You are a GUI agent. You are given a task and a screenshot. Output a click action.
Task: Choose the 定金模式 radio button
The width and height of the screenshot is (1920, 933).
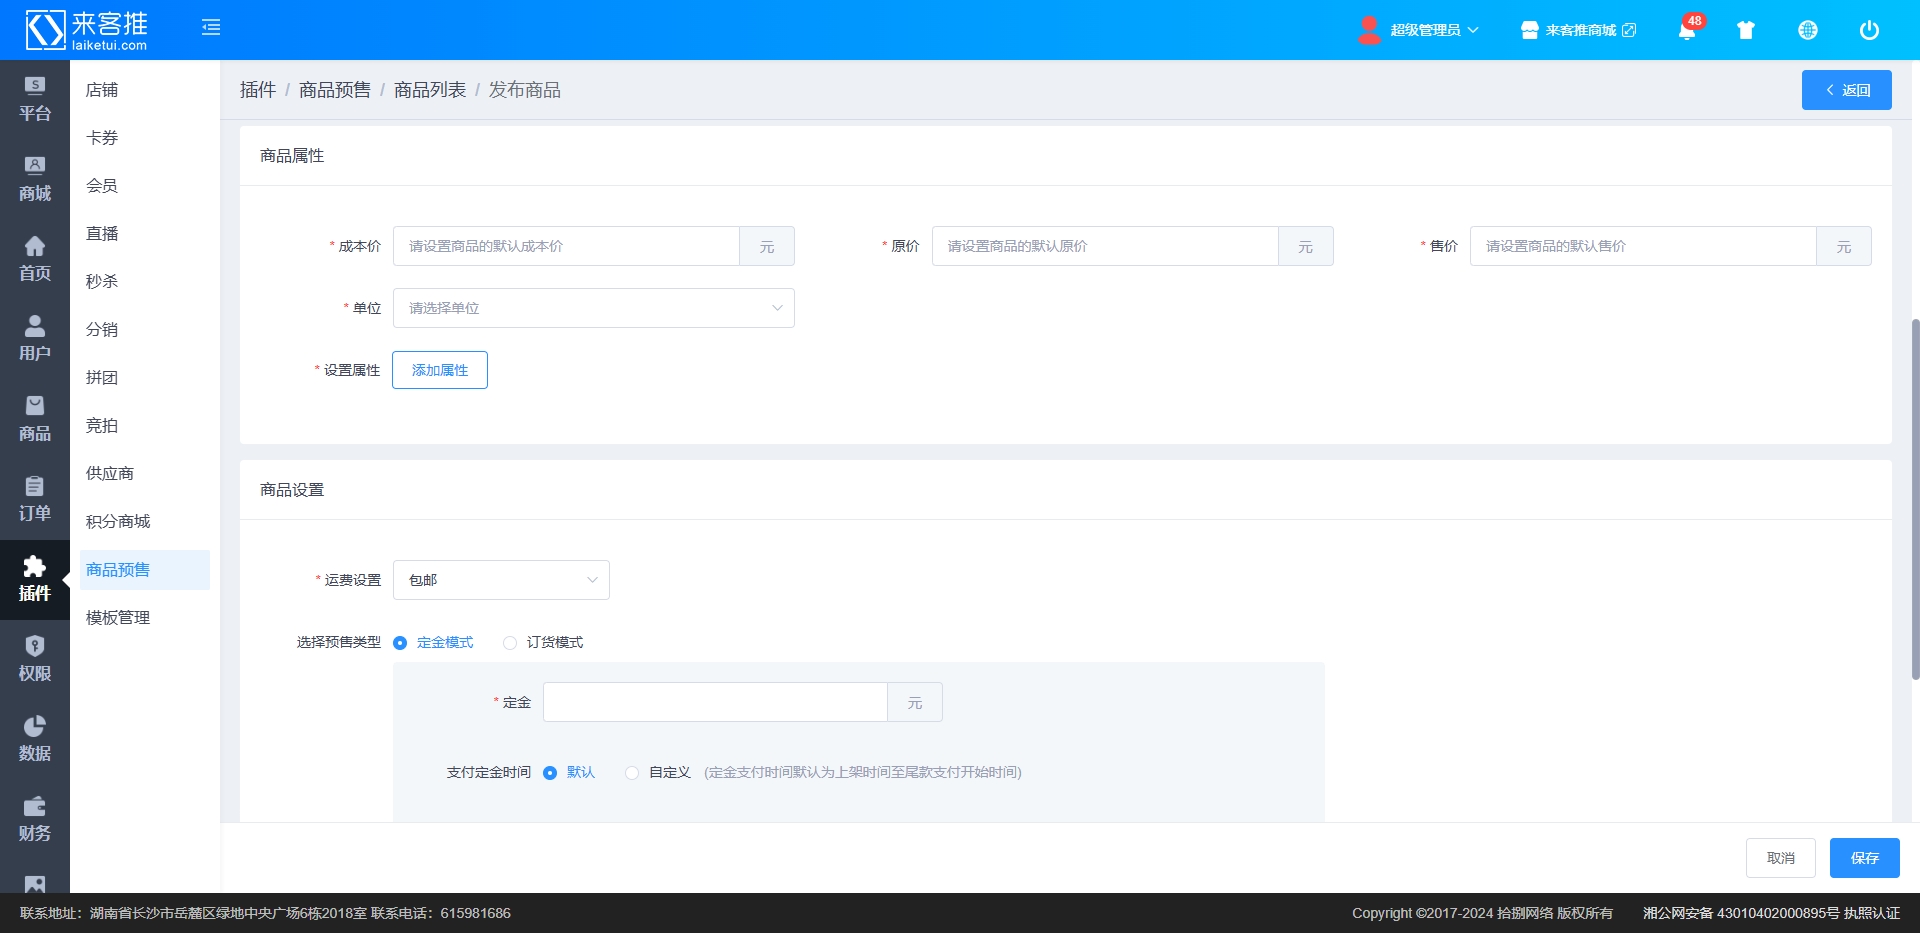[400, 643]
